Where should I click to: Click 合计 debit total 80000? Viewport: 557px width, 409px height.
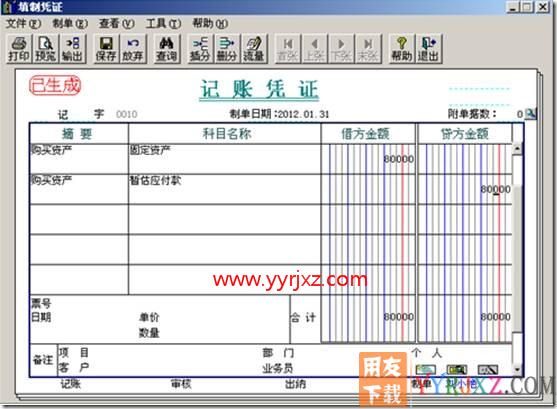click(x=399, y=317)
